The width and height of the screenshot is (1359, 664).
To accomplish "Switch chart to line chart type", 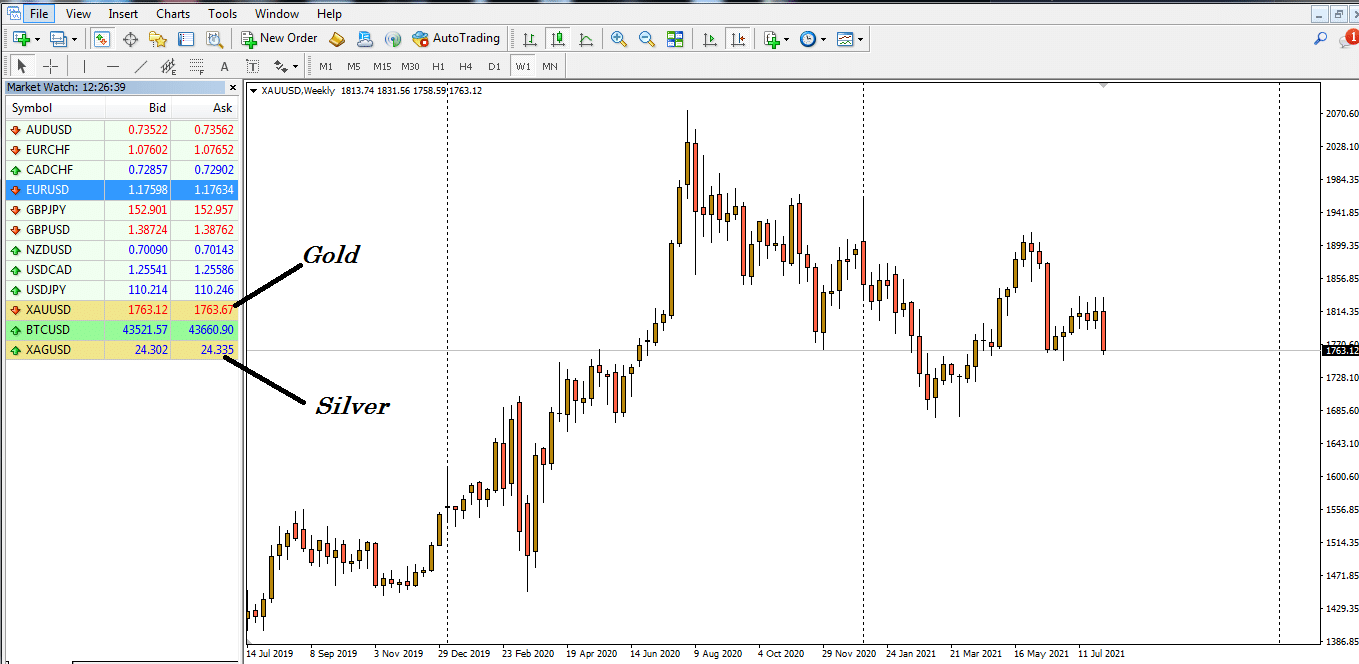I will click(586, 39).
